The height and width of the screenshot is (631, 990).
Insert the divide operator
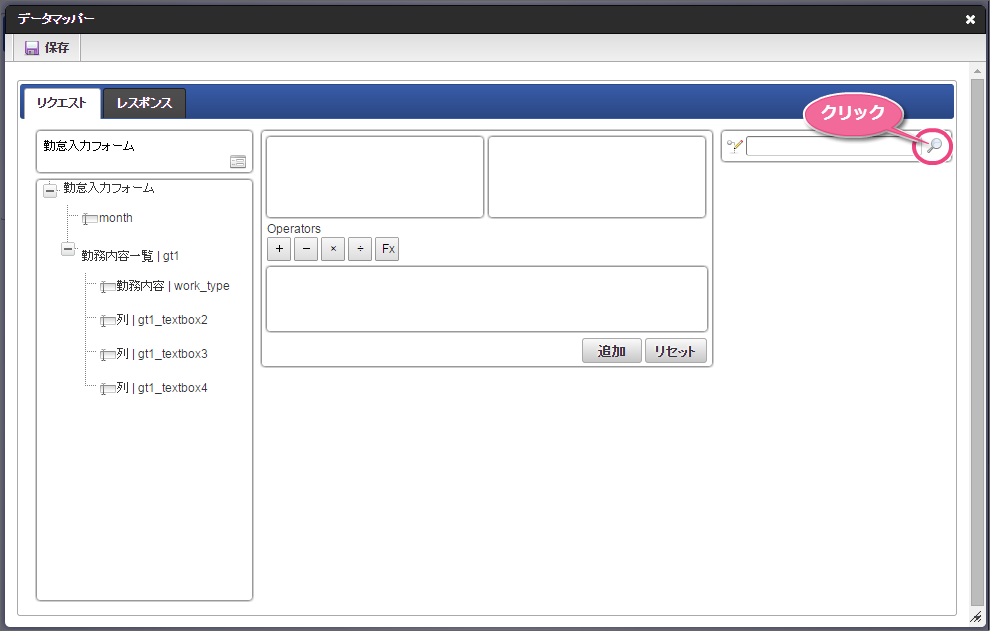[360, 249]
